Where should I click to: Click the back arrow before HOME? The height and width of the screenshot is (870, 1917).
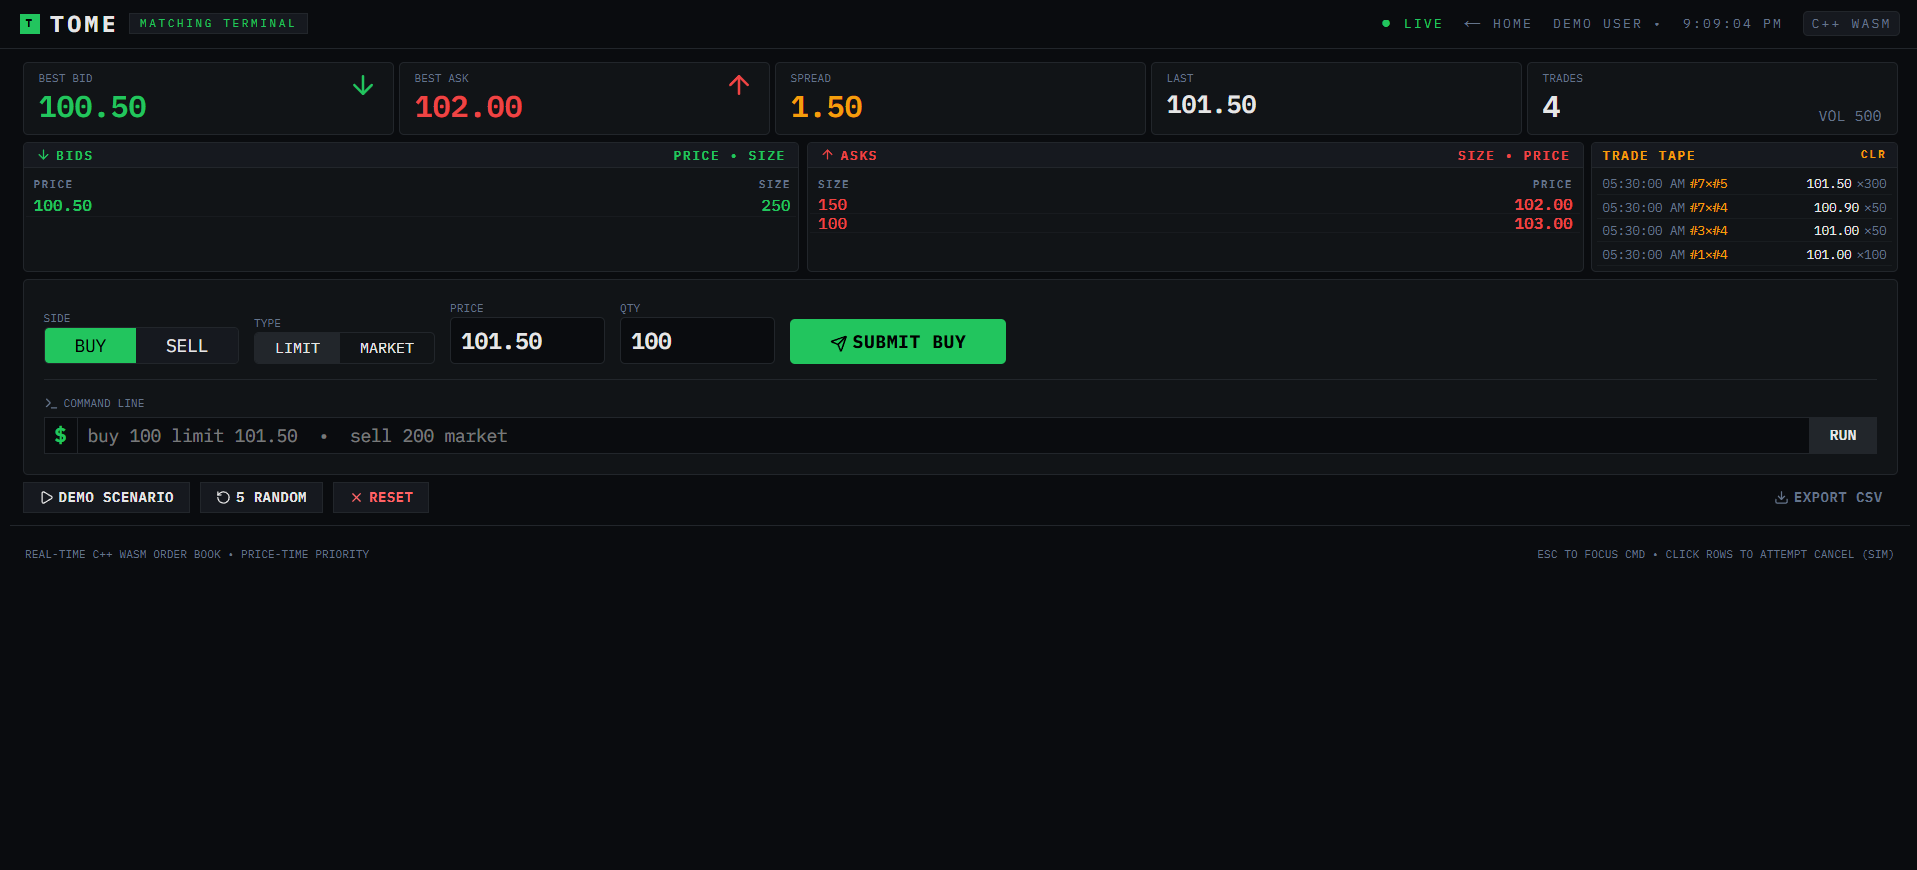pos(1472,24)
